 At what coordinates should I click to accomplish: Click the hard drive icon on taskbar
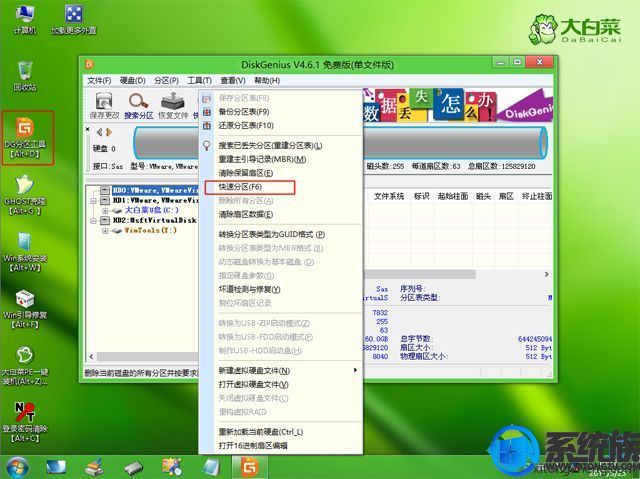[x=133, y=468]
